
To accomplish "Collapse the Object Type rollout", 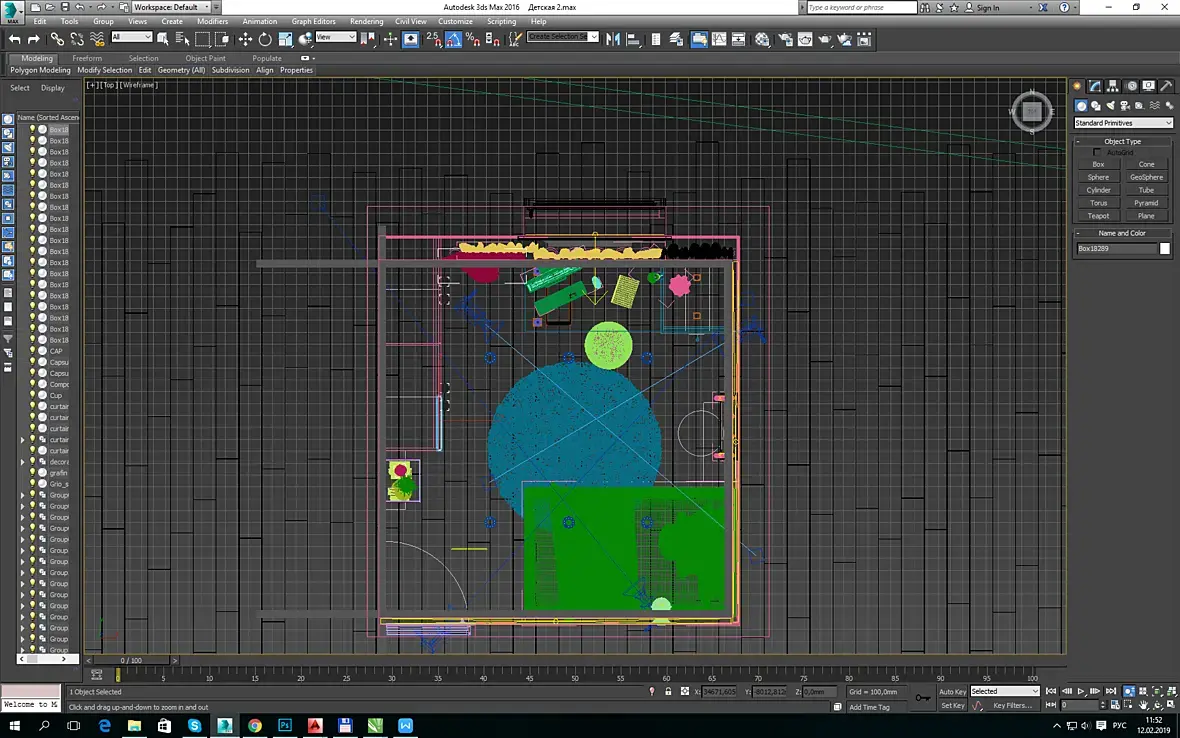I will click(1122, 141).
